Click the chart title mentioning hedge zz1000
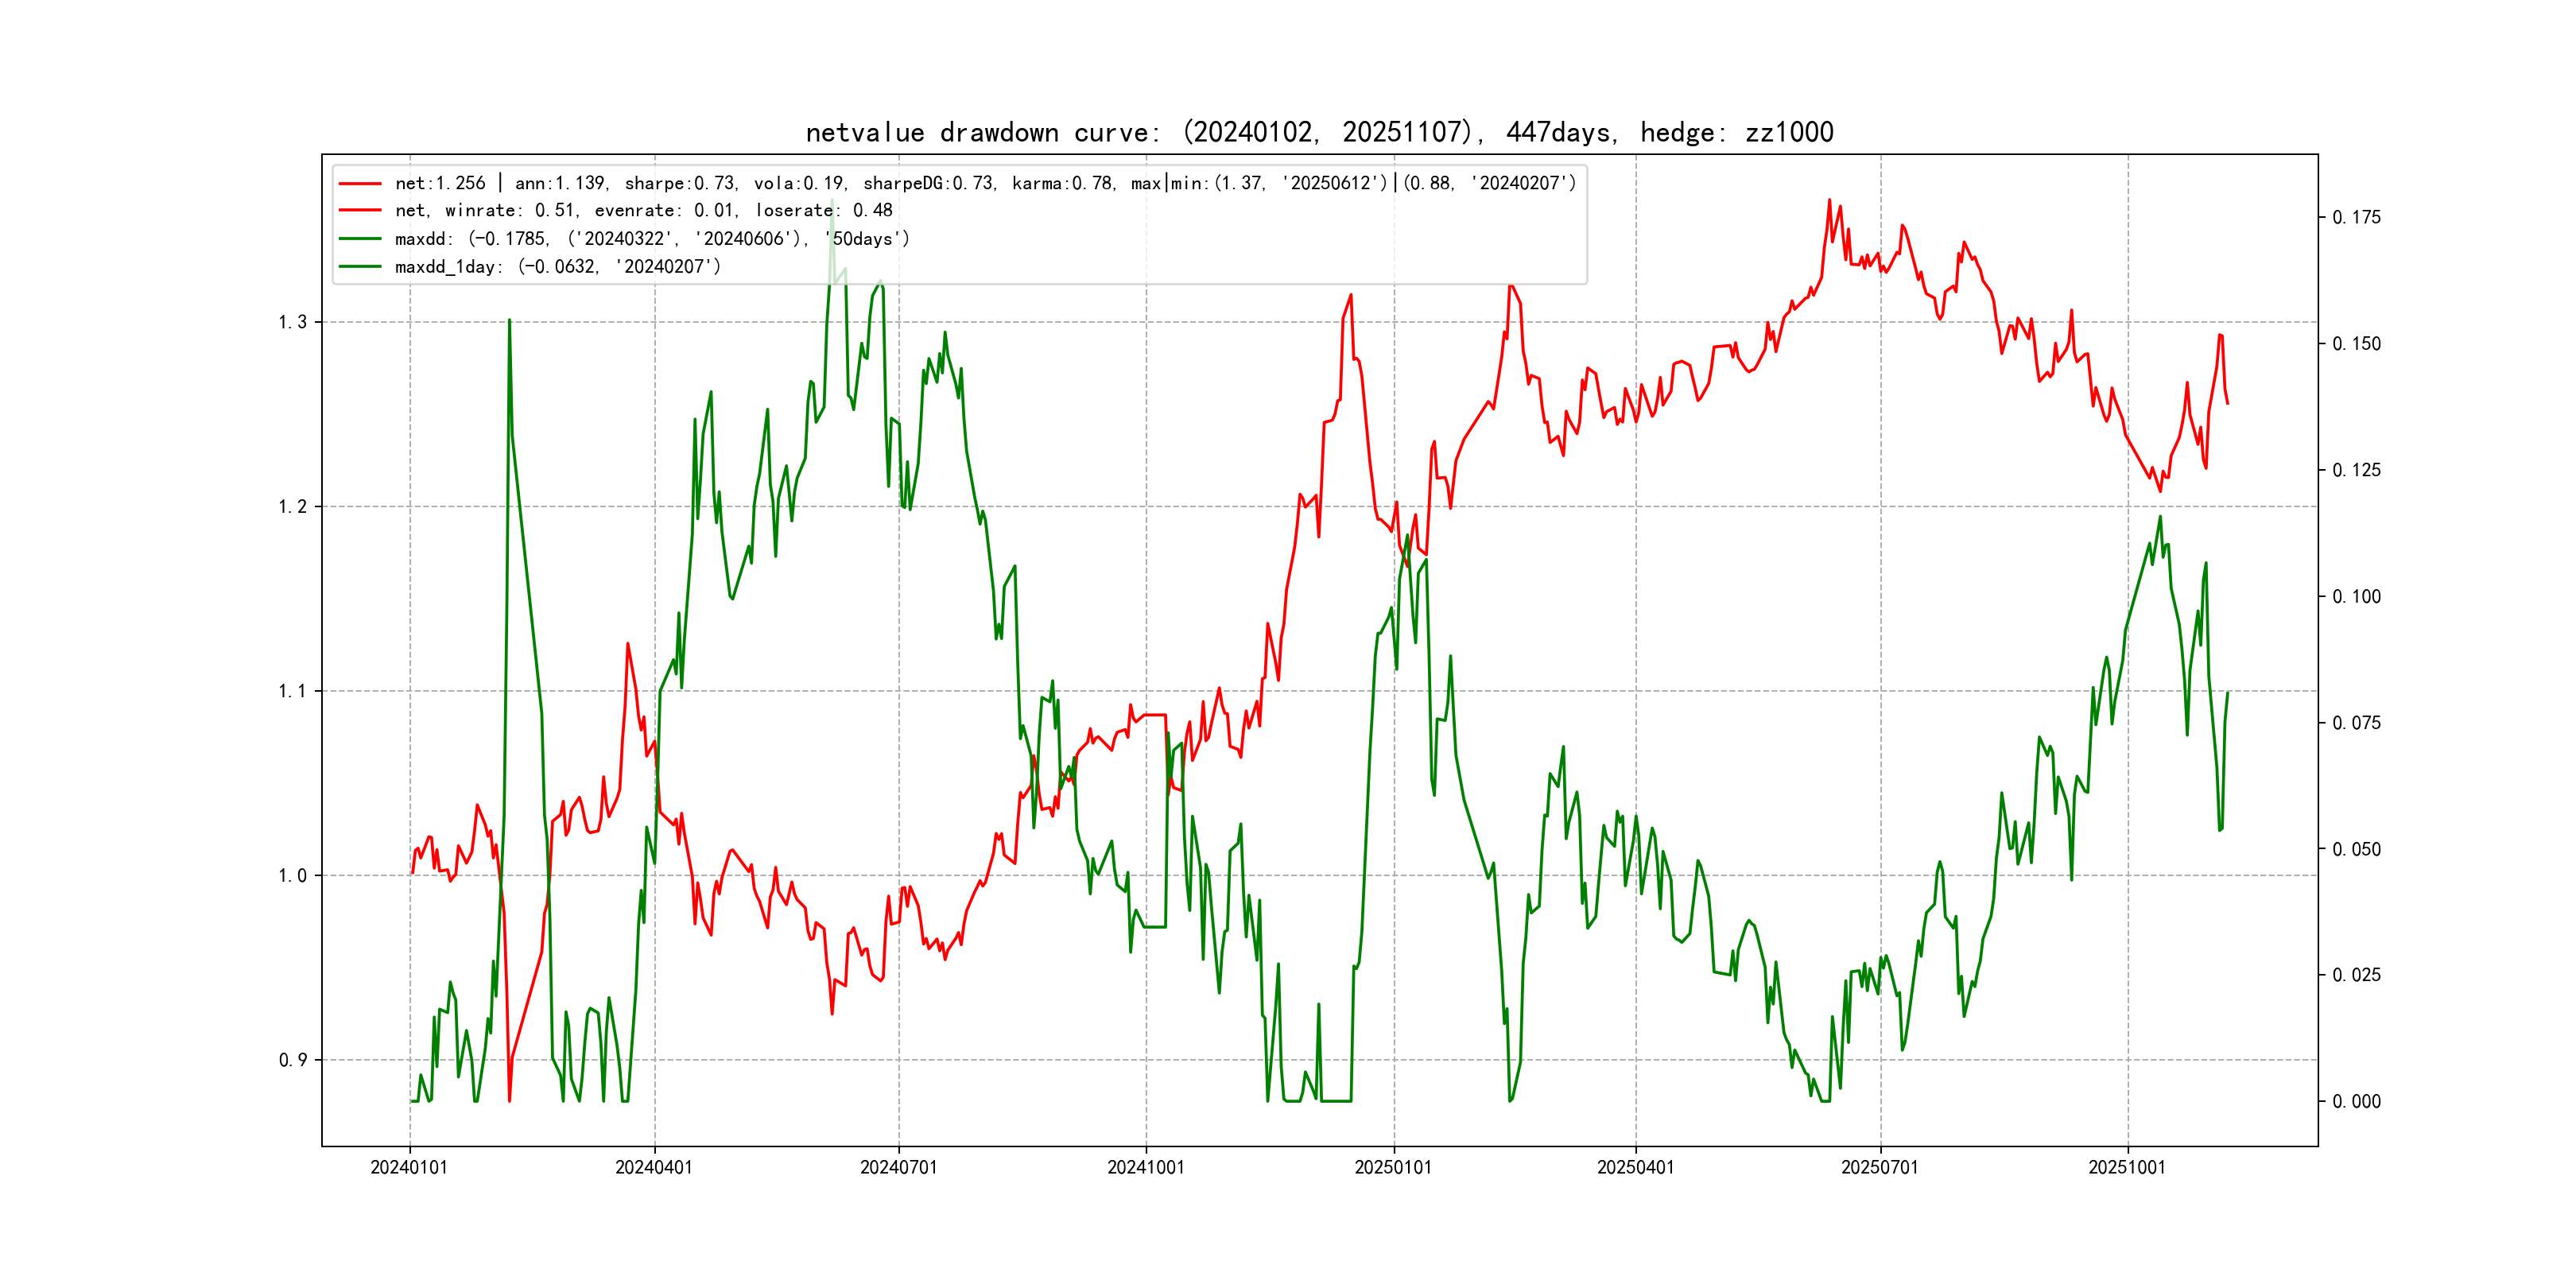 click(1319, 133)
